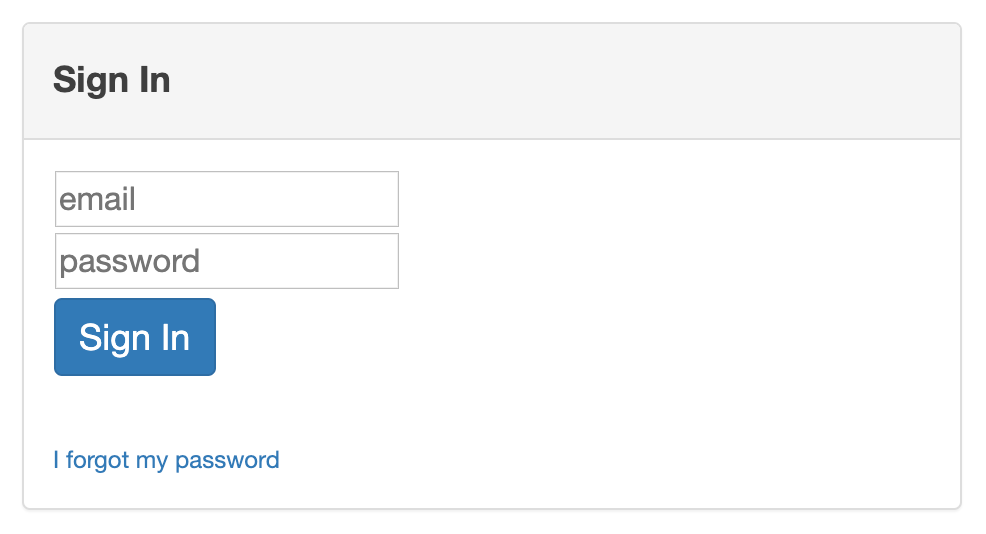Choose the second input of the form
Viewport: 986px width, 534px height.
(x=227, y=261)
